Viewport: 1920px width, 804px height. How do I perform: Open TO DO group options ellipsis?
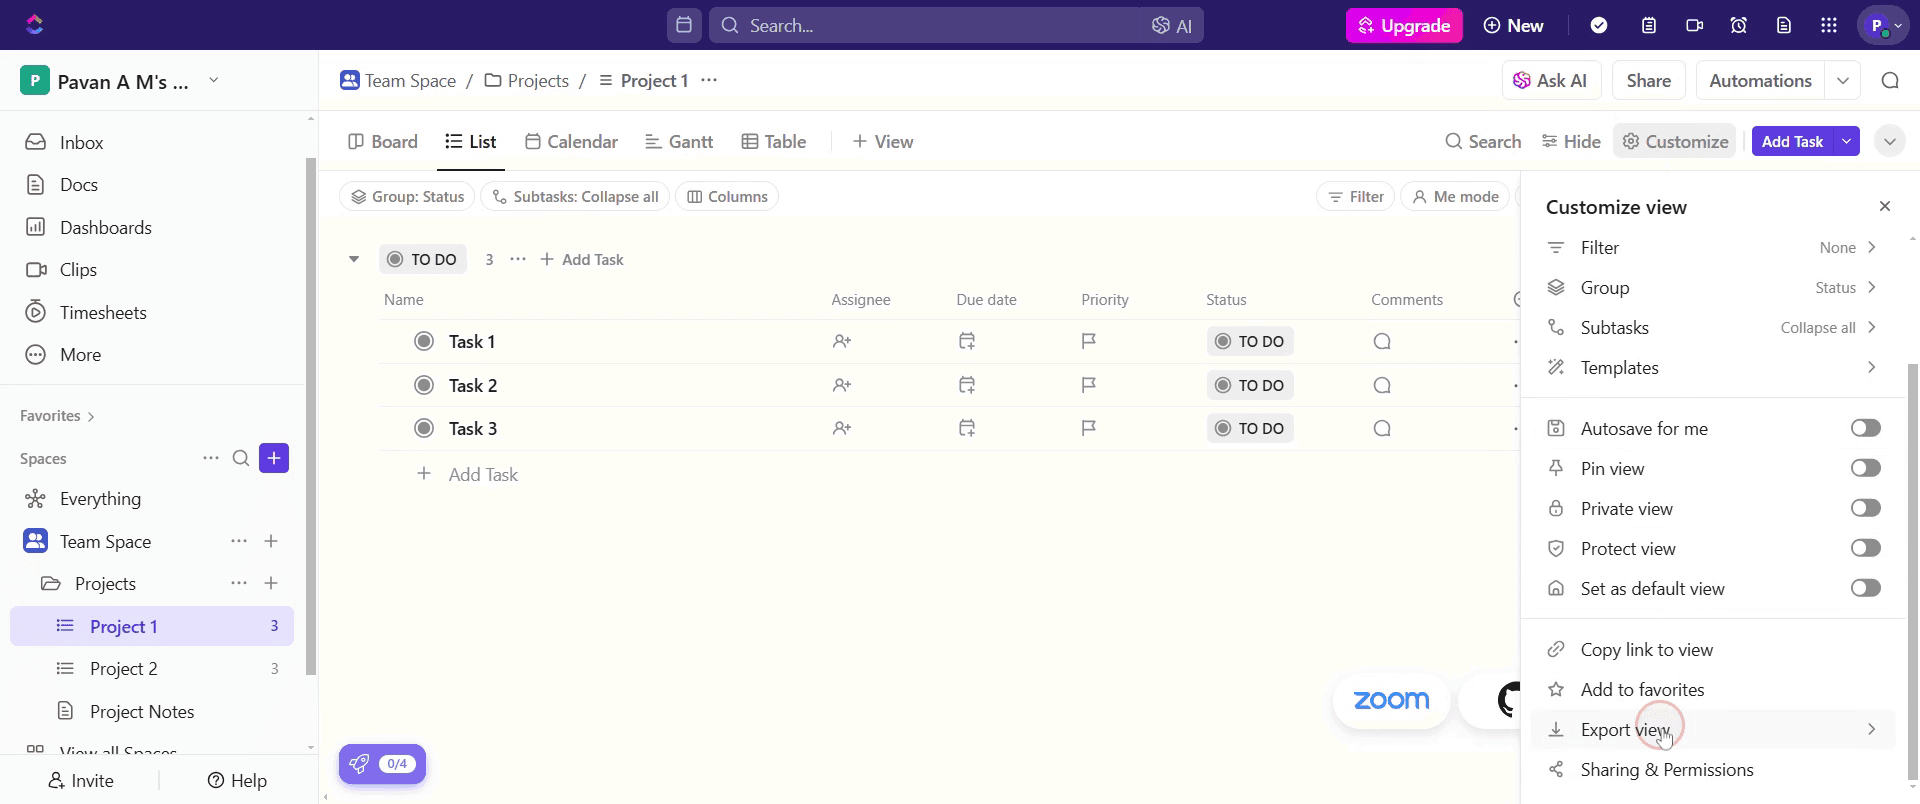[518, 259]
